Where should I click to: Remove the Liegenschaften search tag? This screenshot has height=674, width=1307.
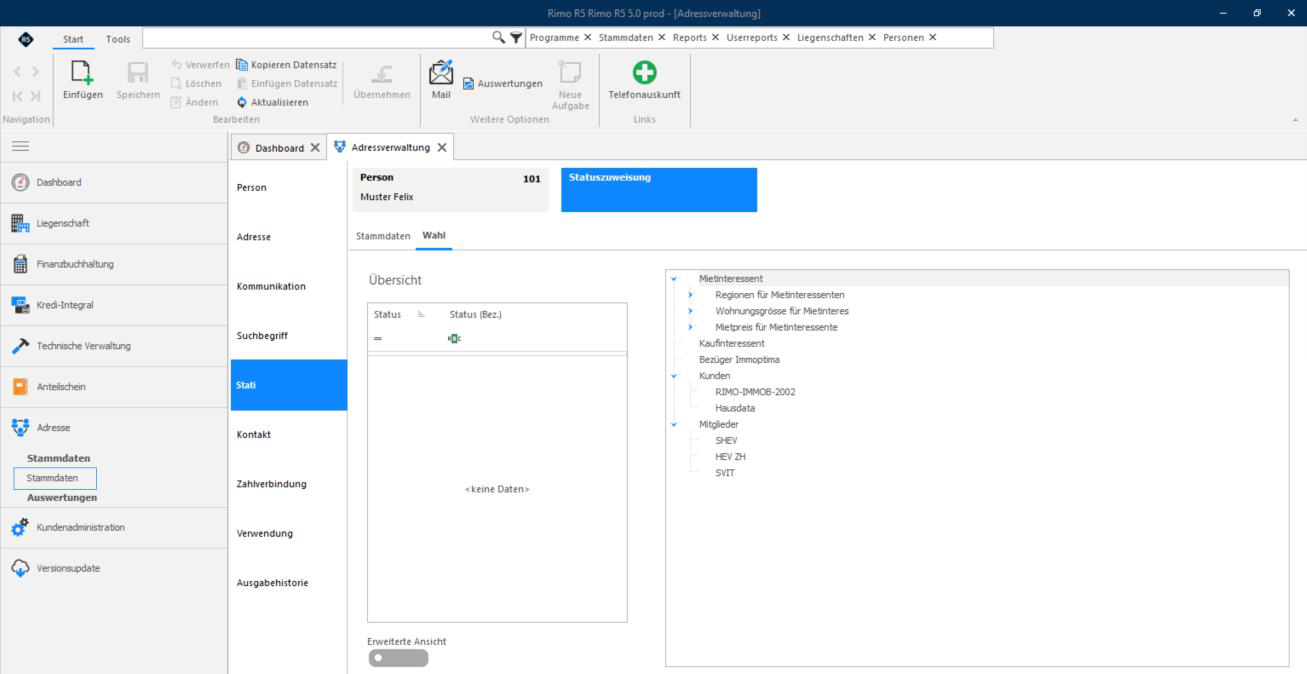coord(872,38)
